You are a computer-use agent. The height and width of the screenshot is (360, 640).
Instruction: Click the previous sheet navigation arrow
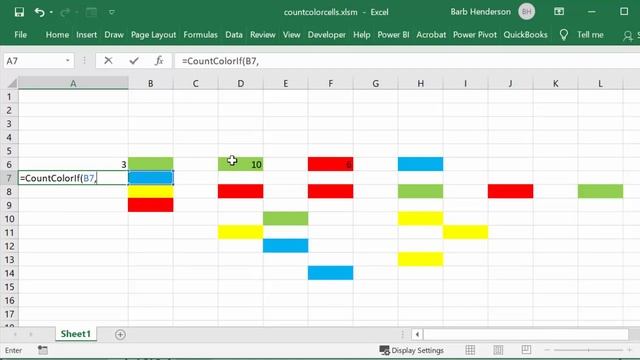coord(15,334)
